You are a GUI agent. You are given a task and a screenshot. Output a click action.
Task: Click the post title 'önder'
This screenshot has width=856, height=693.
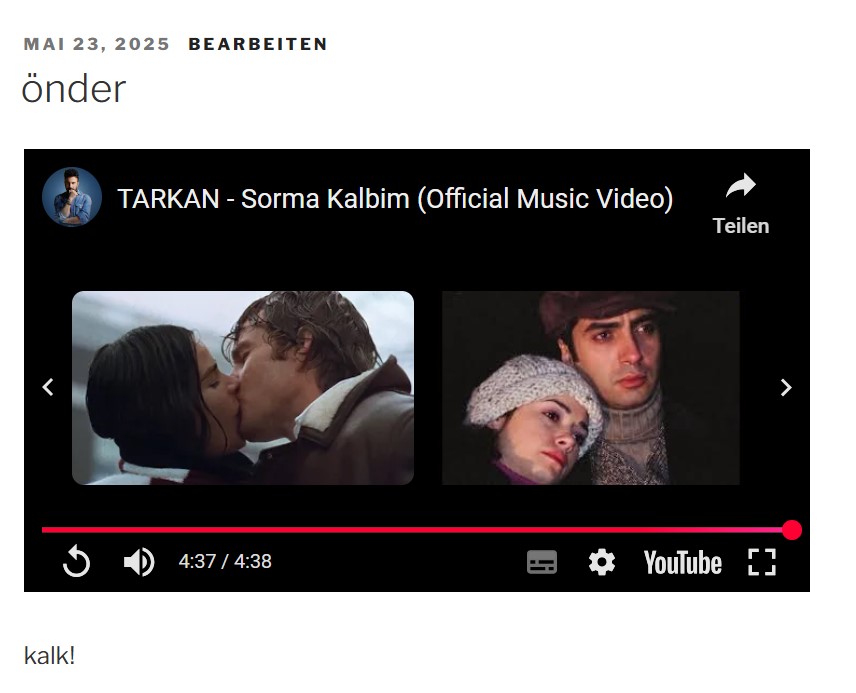coord(74,88)
